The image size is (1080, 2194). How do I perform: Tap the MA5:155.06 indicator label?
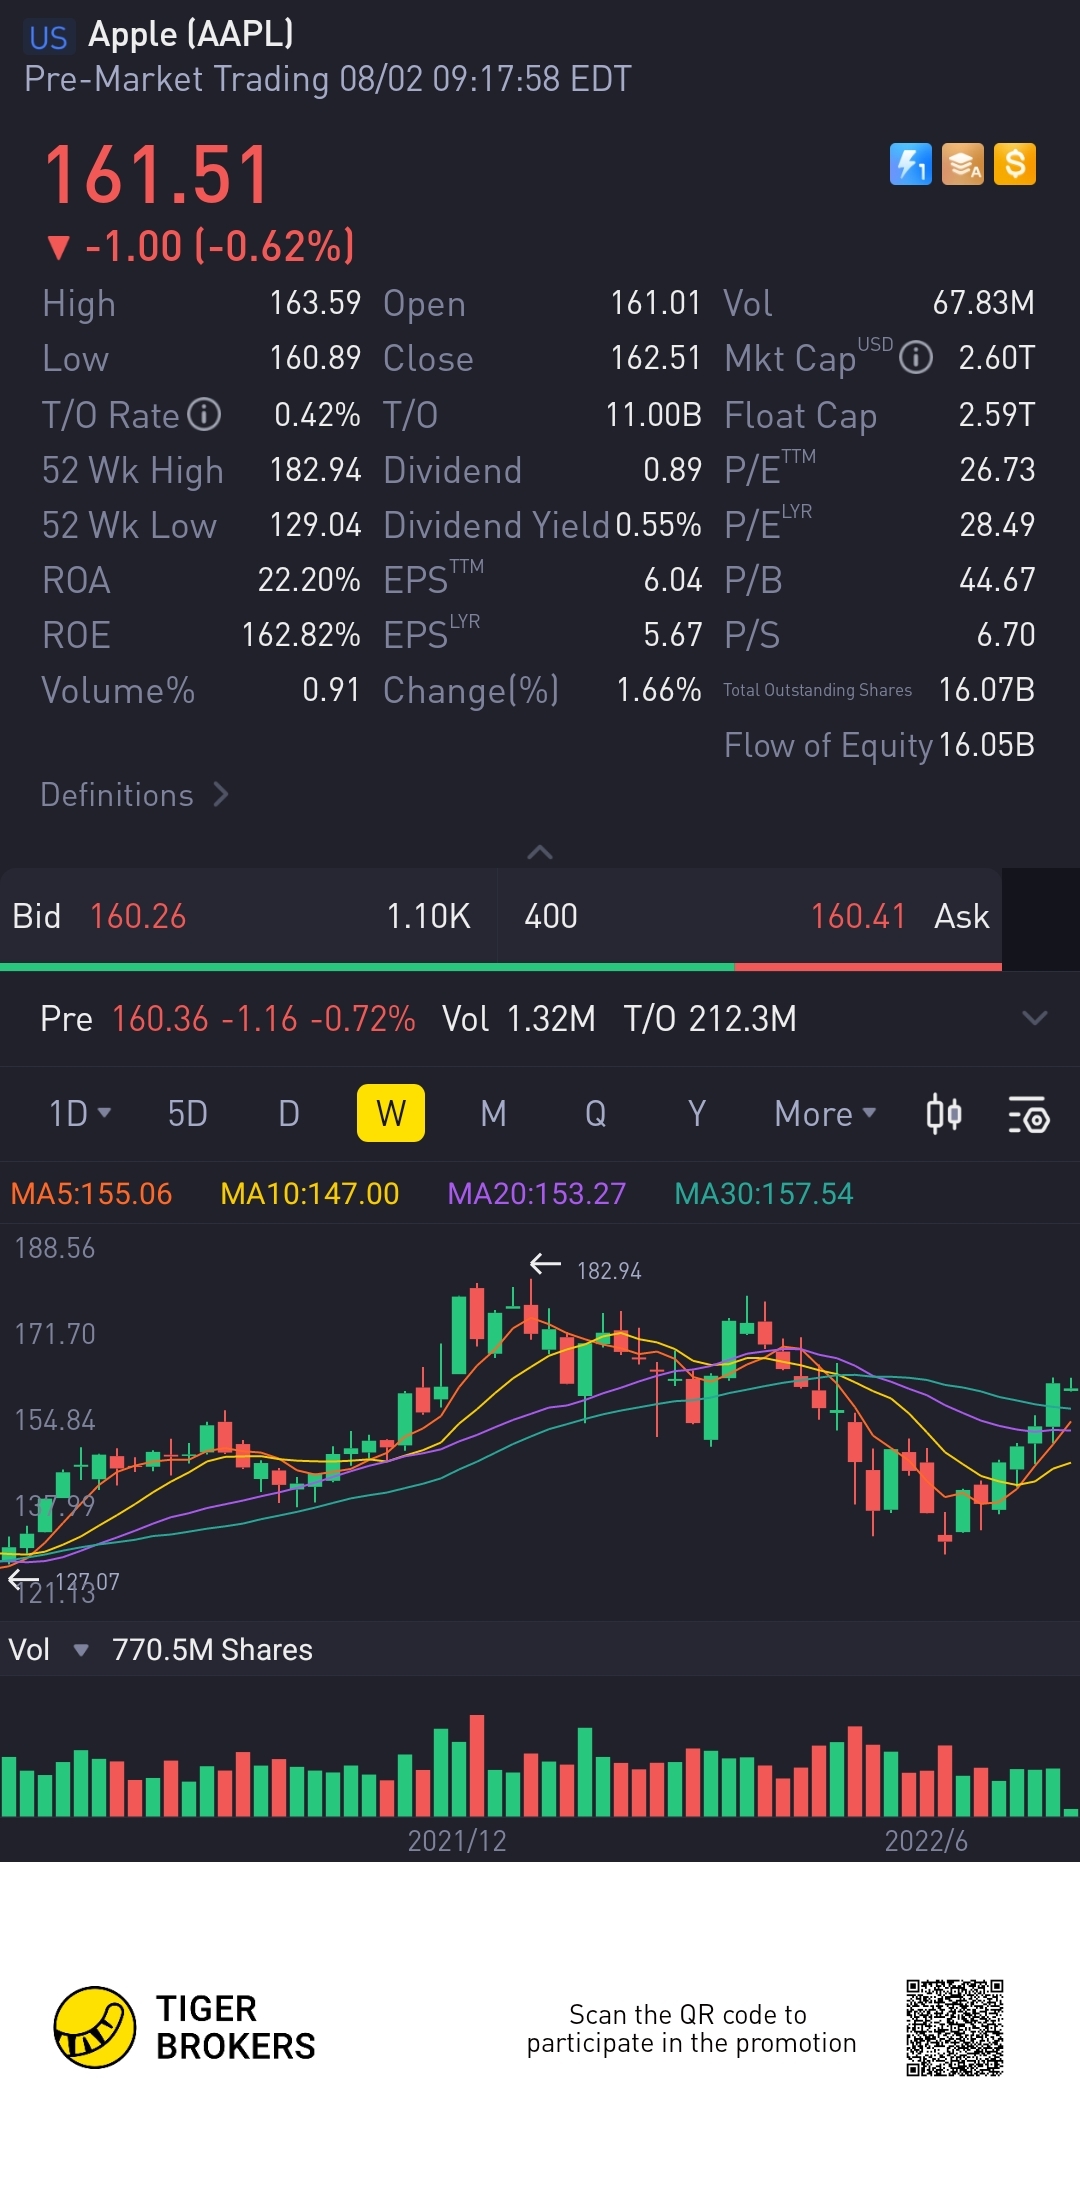point(91,1193)
